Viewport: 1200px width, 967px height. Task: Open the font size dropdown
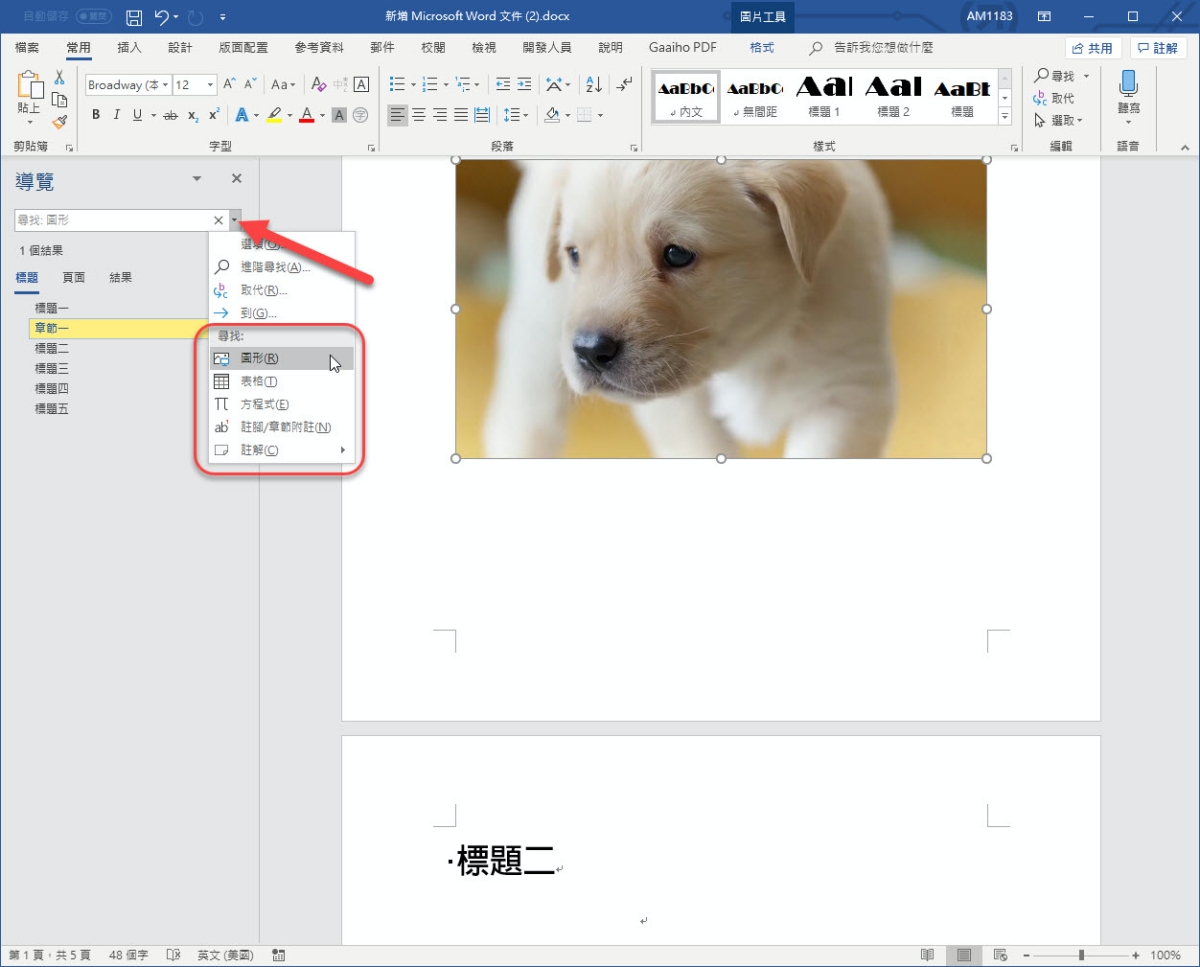(211, 85)
